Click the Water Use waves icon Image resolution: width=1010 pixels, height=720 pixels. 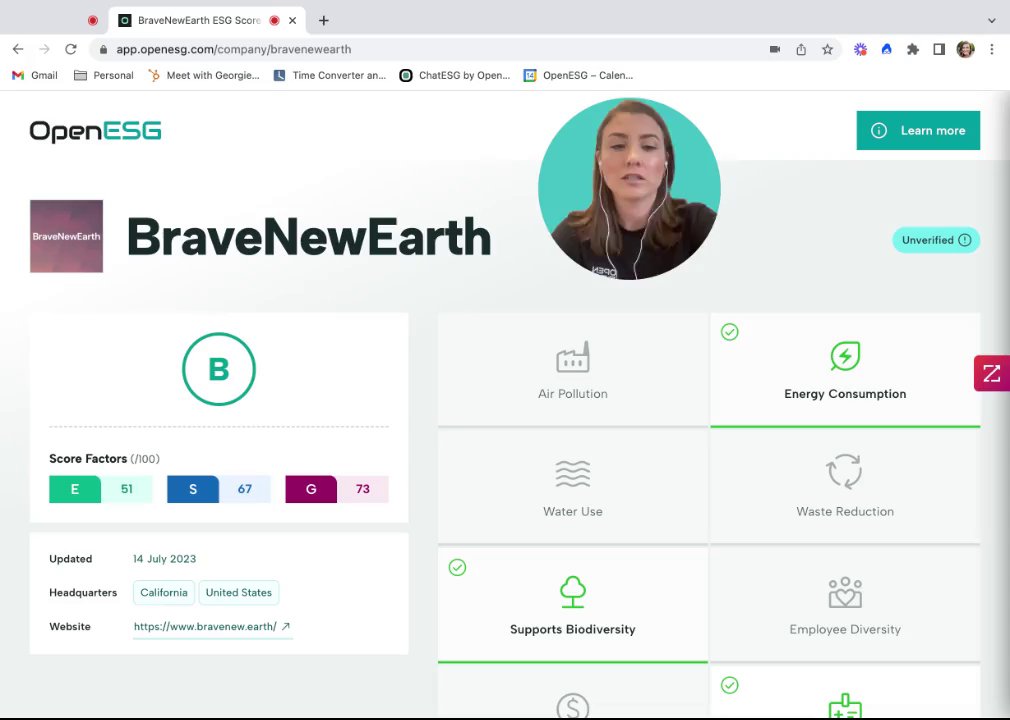pos(573,474)
